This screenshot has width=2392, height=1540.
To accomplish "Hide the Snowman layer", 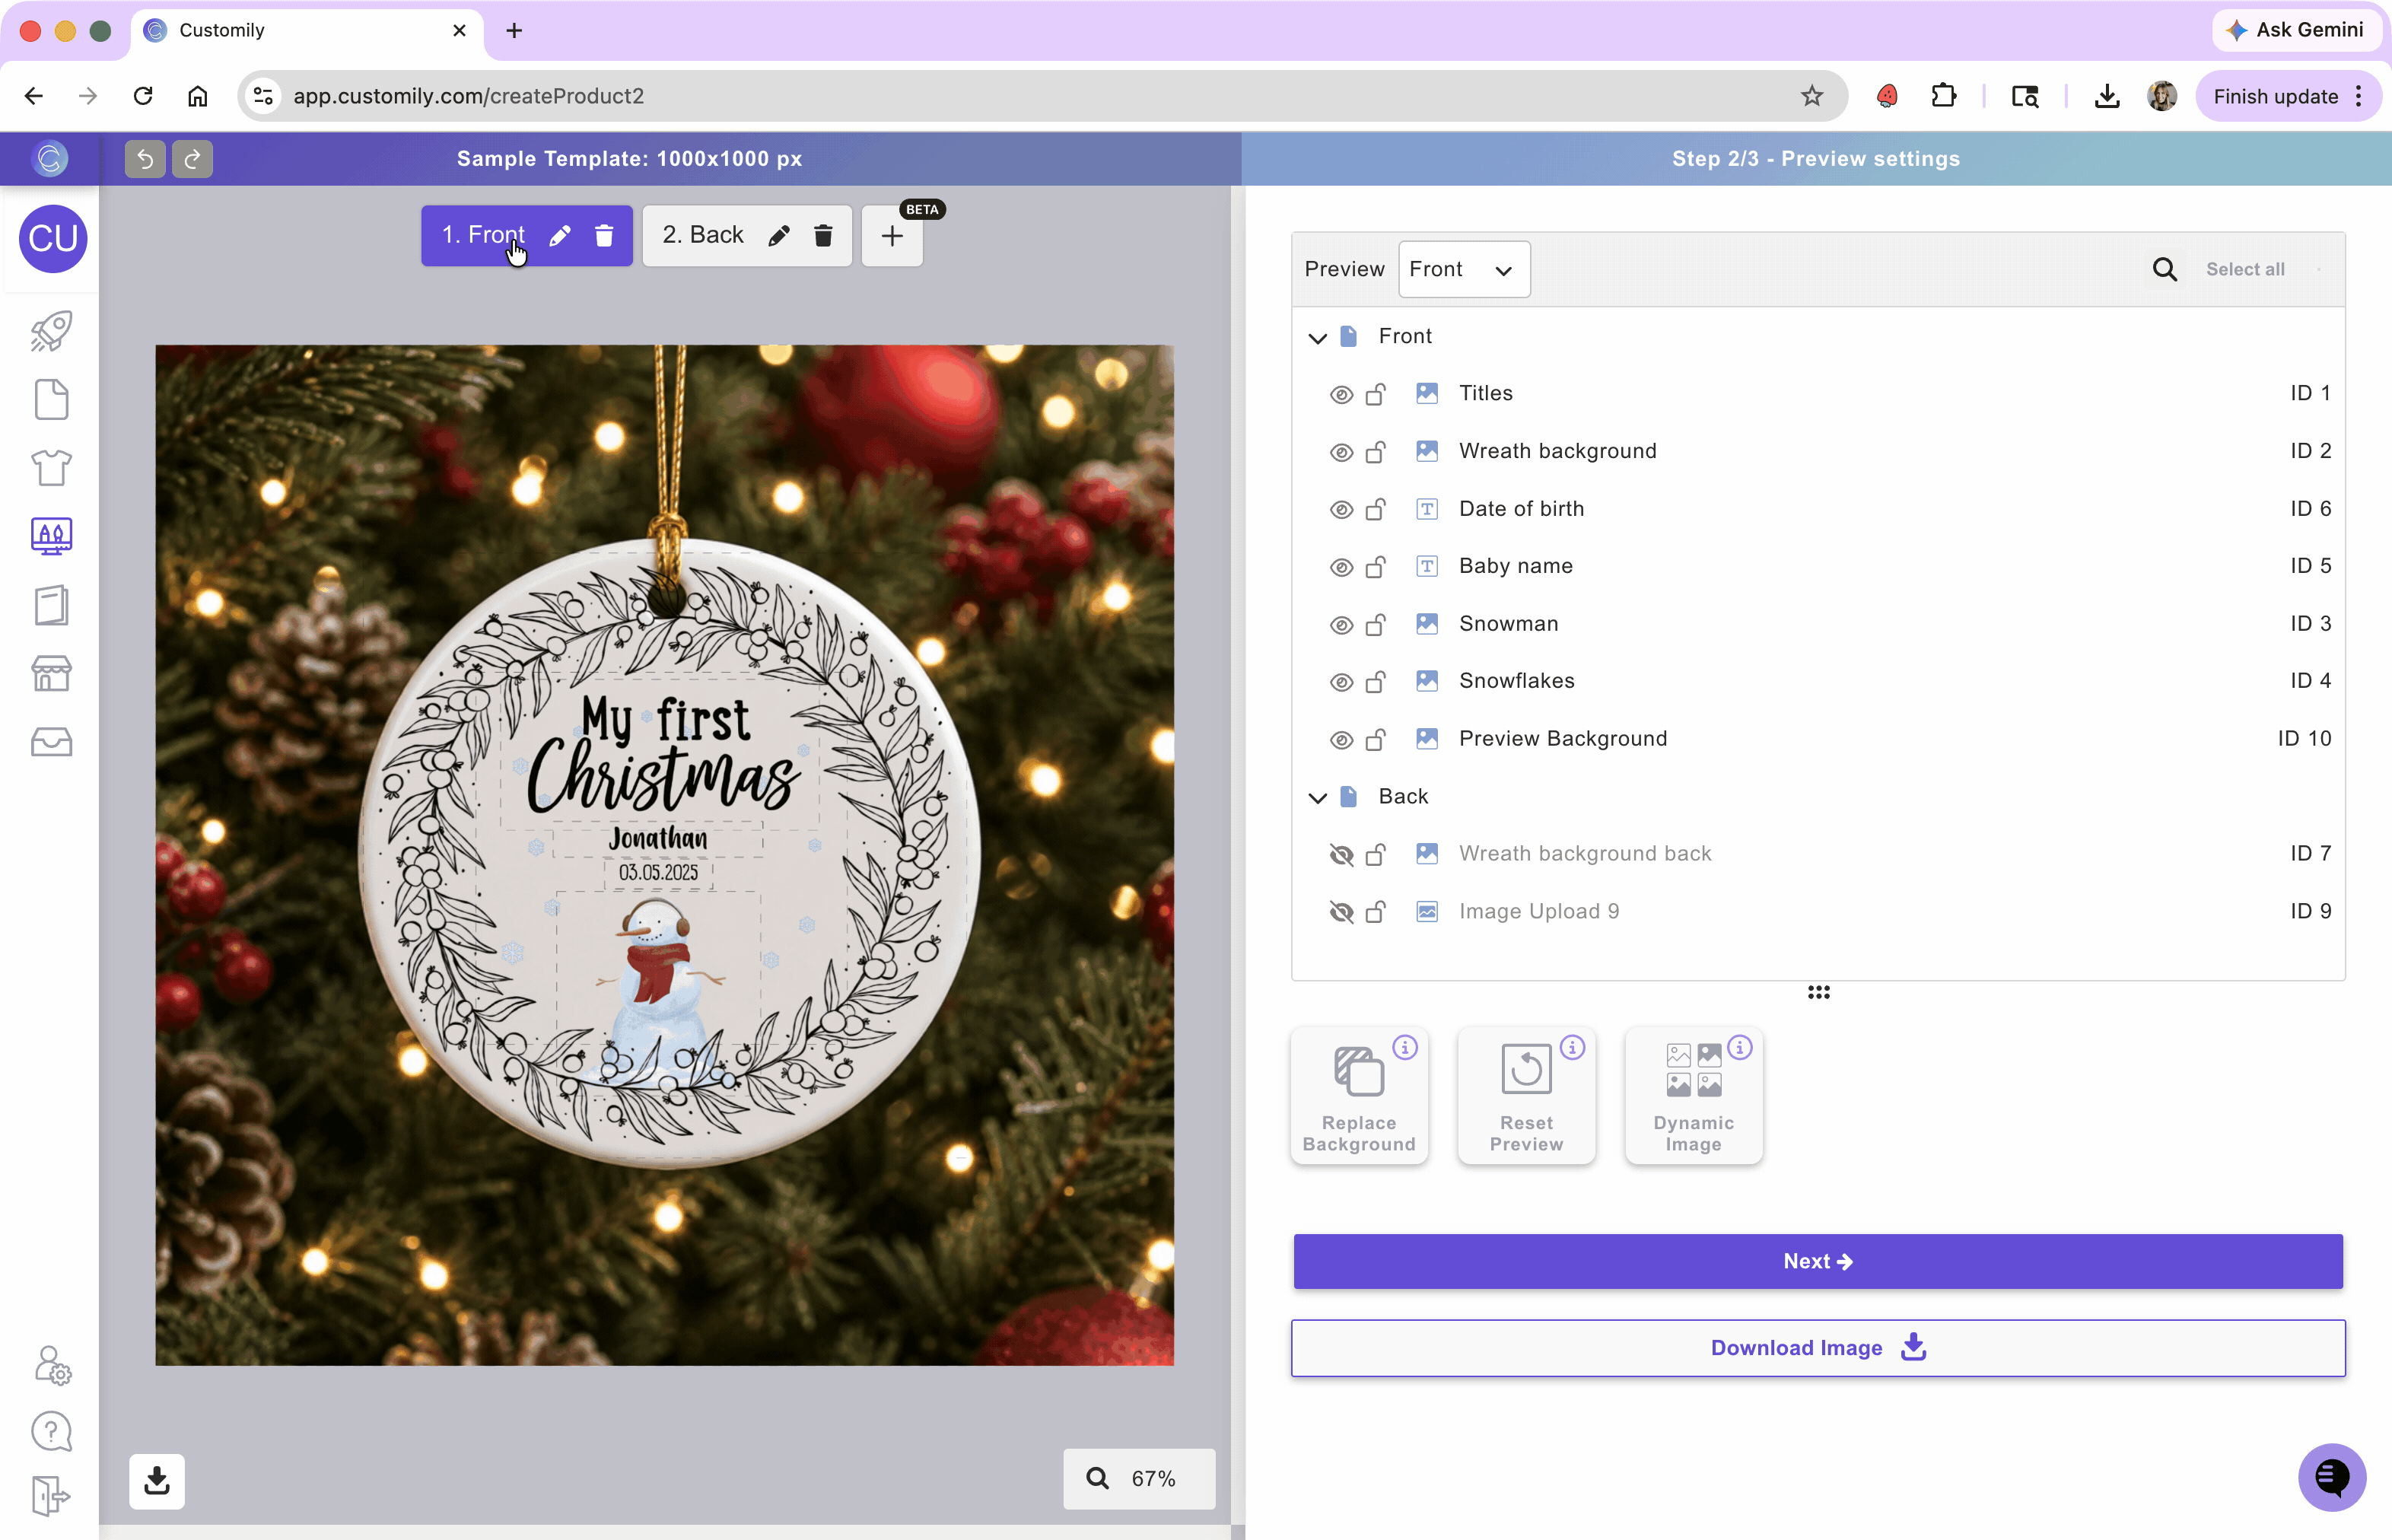I will [1341, 625].
